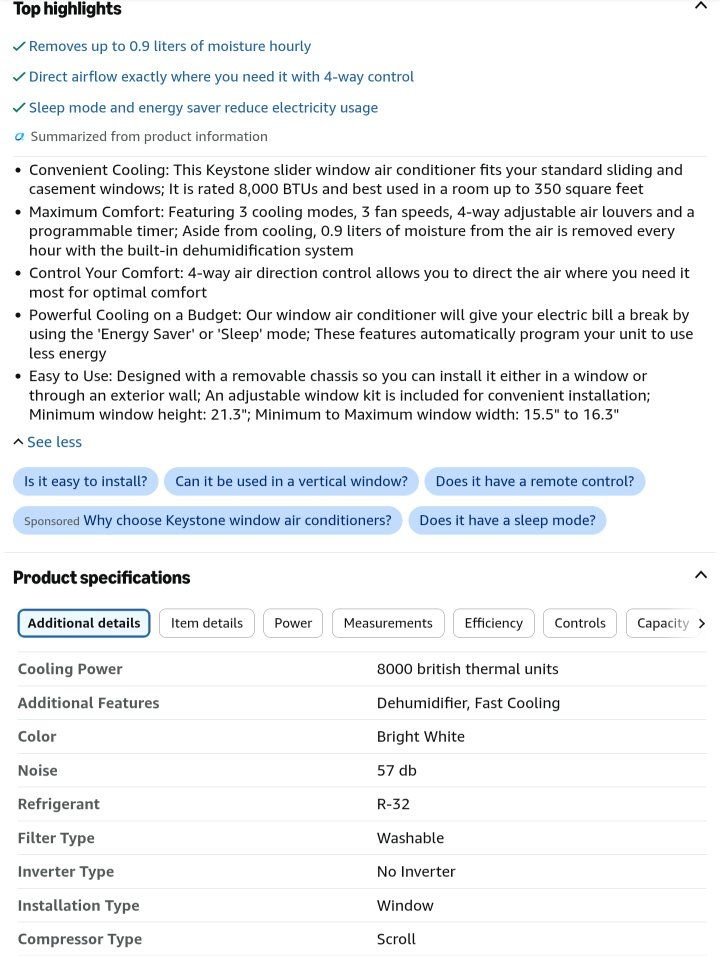
Task: Collapse the Product specifications section chevron
Action: click(701, 575)
